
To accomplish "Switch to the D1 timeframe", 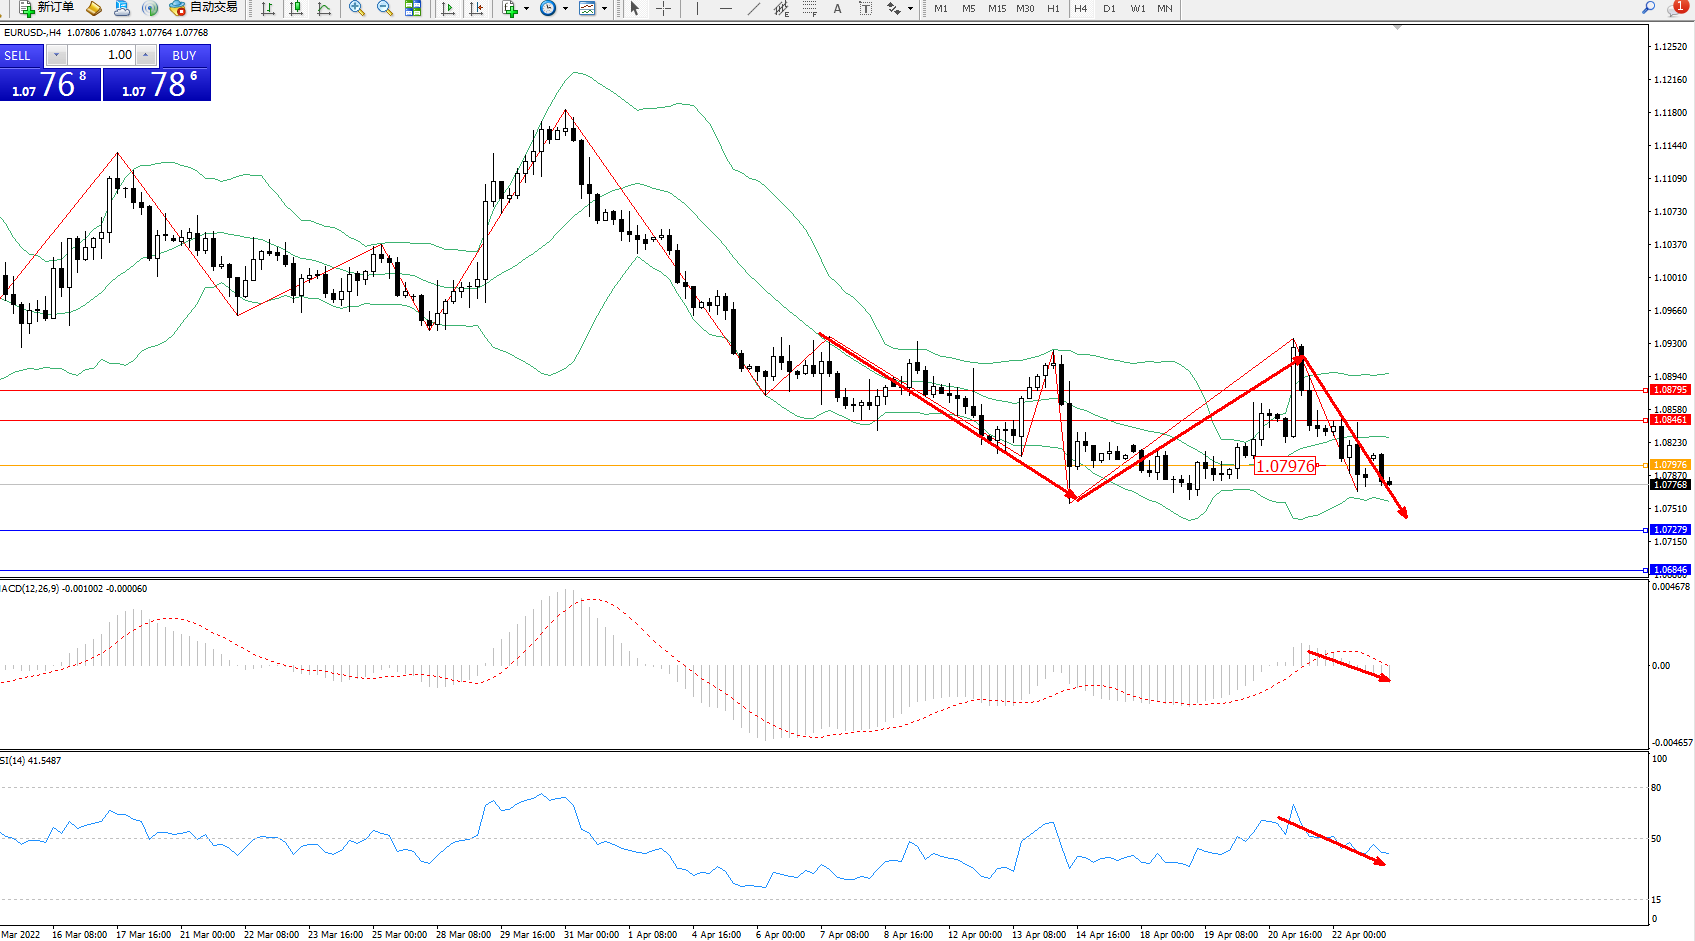I will [x=1109, y=8].
